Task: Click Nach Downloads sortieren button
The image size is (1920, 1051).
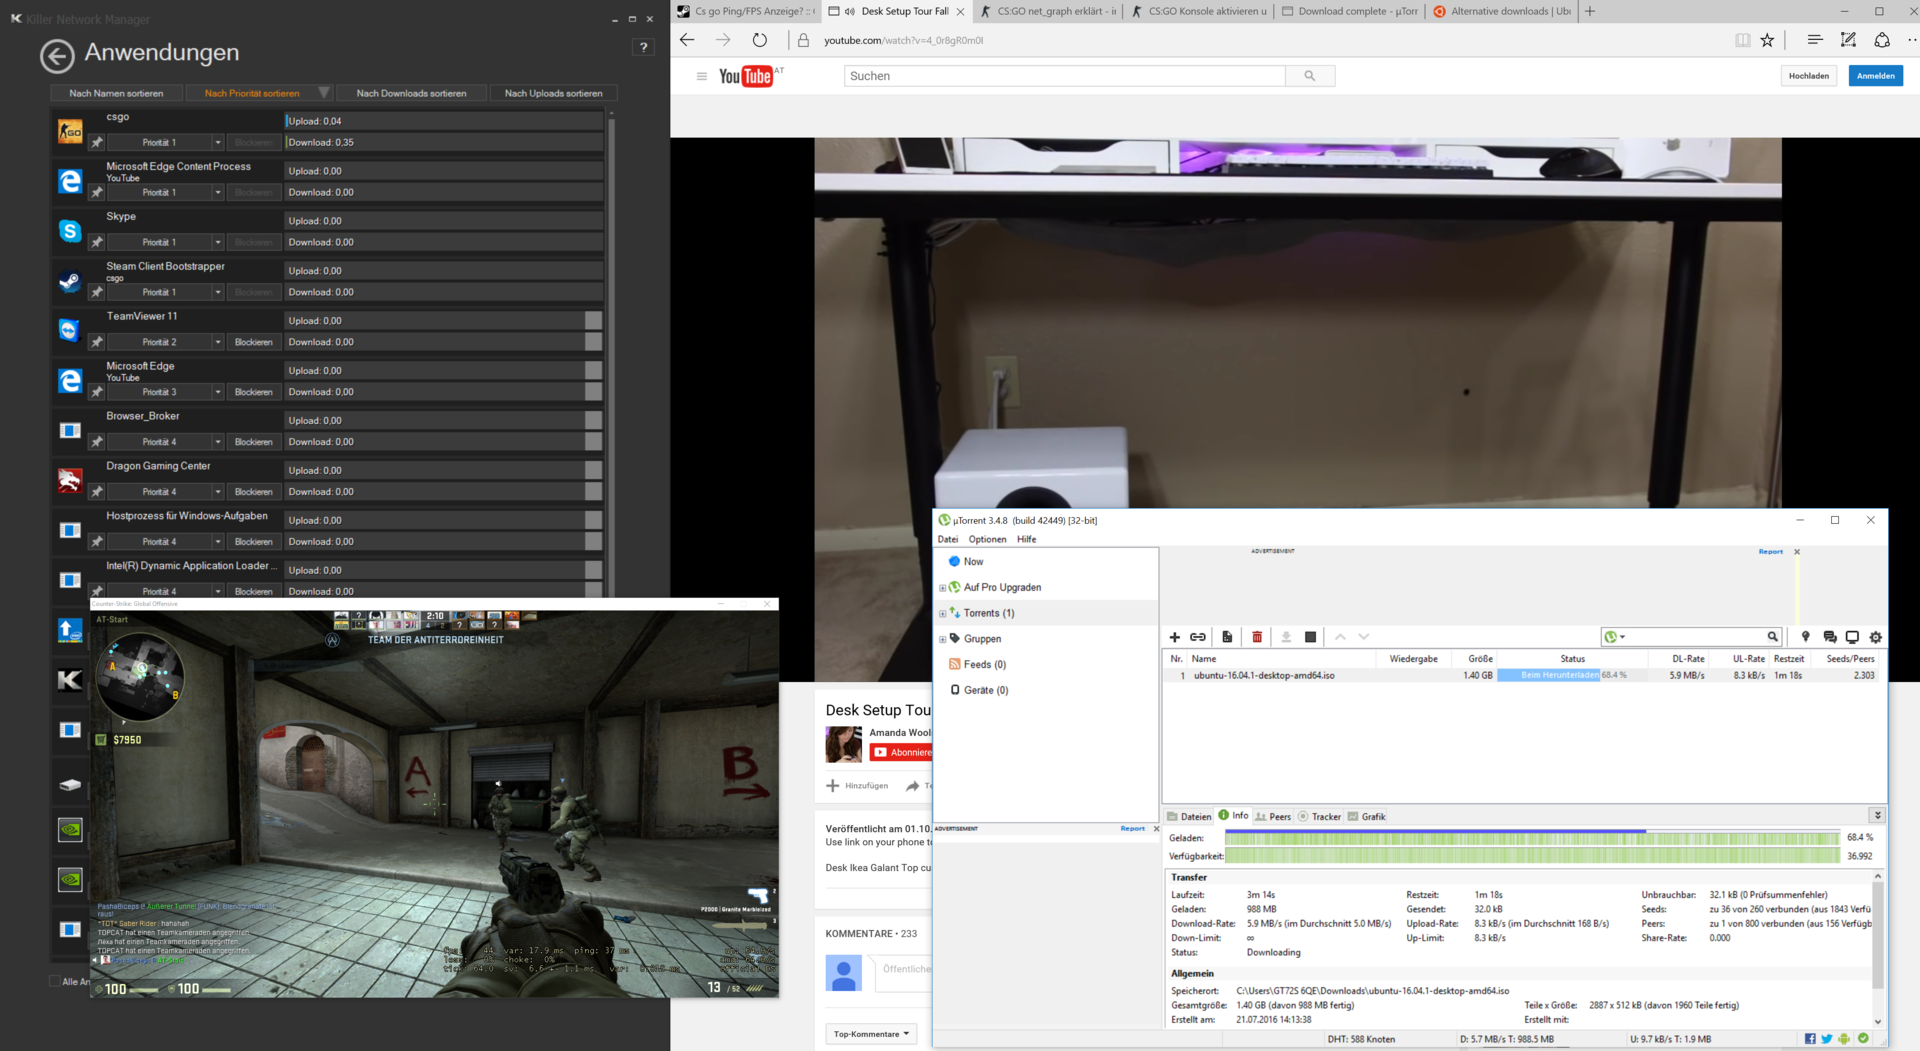Action: point(411,93)
